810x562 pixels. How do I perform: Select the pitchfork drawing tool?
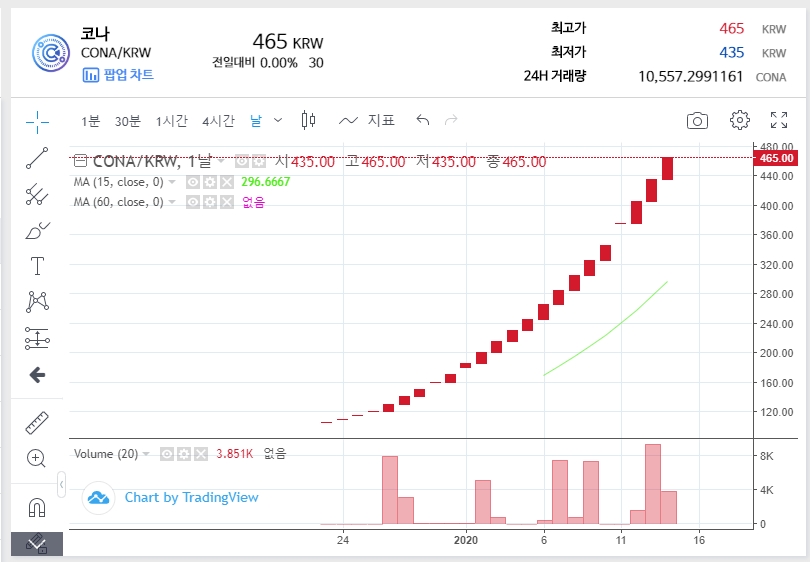37,194
